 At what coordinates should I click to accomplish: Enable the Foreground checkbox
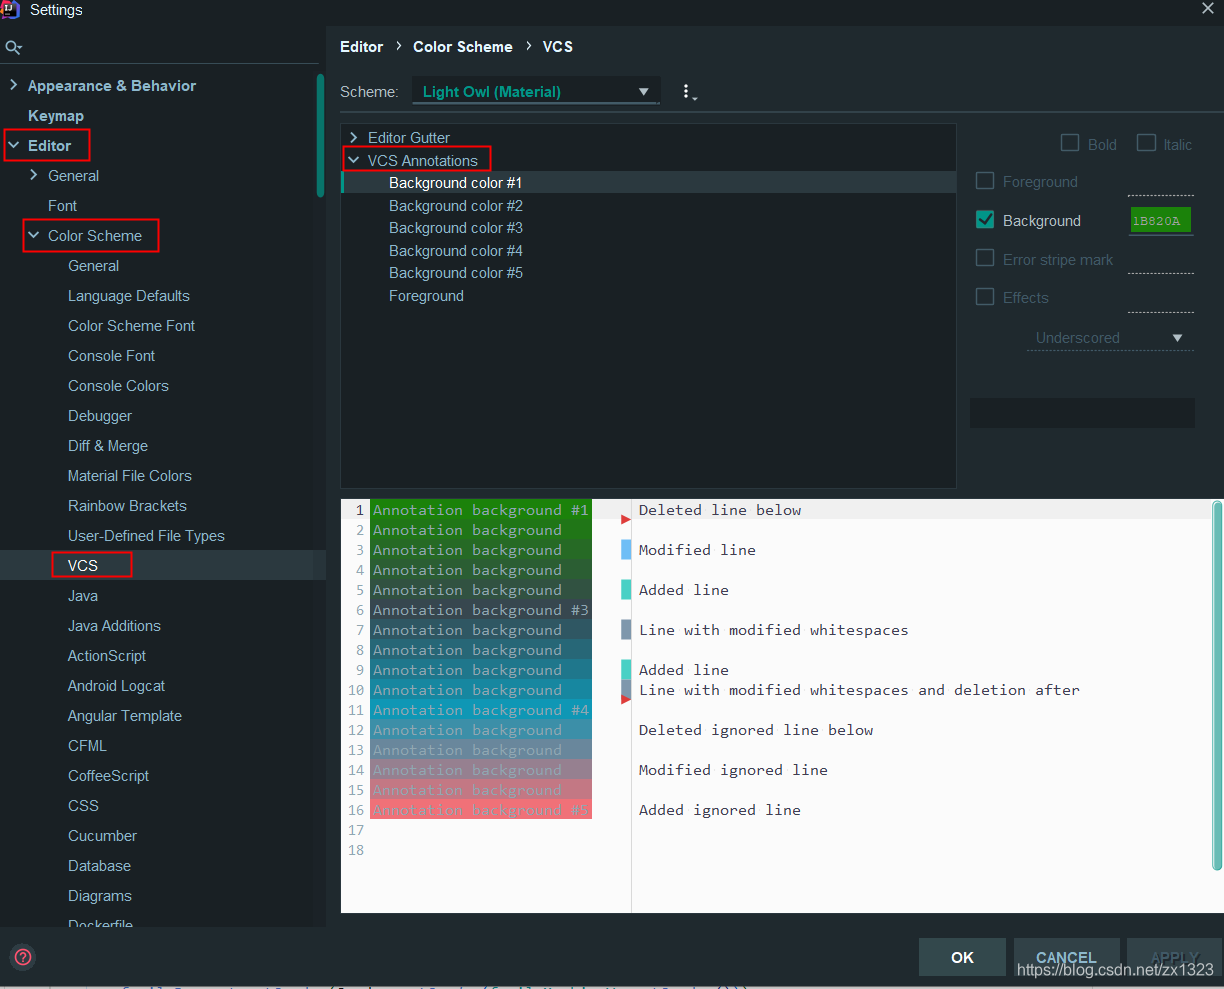pos(985,181)
